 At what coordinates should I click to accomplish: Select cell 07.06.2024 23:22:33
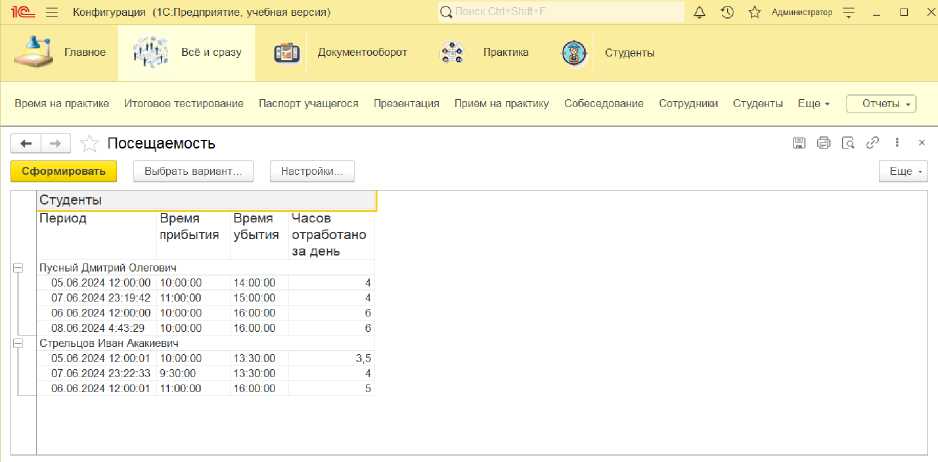[x=96, y=373]
